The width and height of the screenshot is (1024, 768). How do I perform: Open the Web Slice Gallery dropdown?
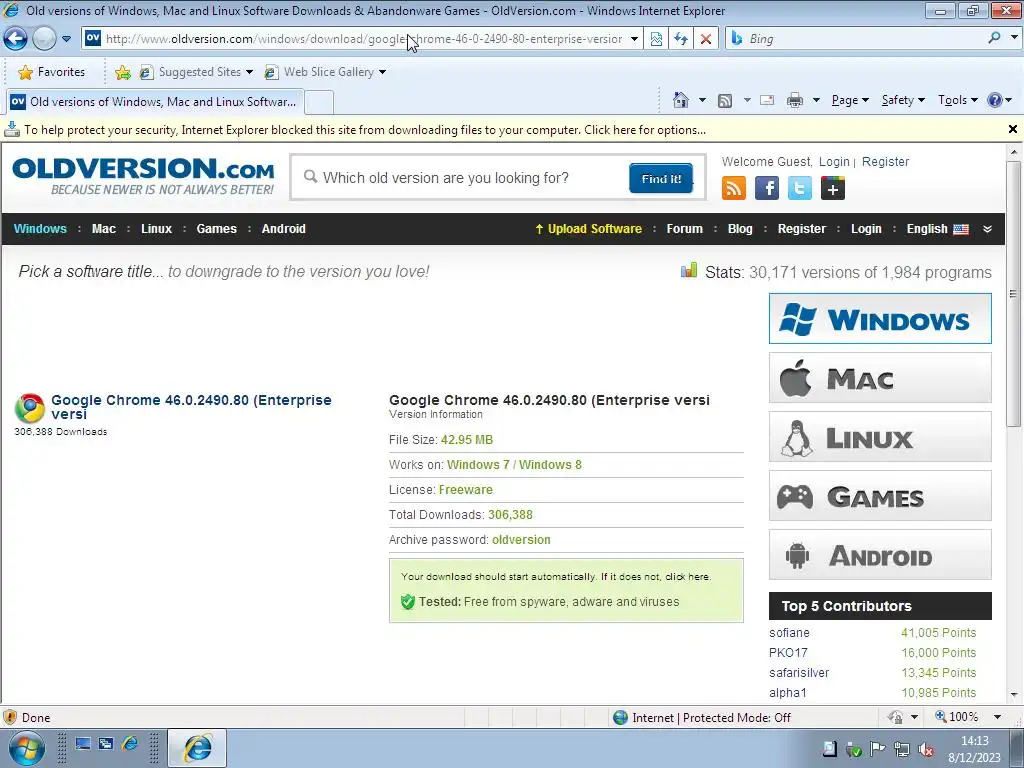[x=325, y=72]
